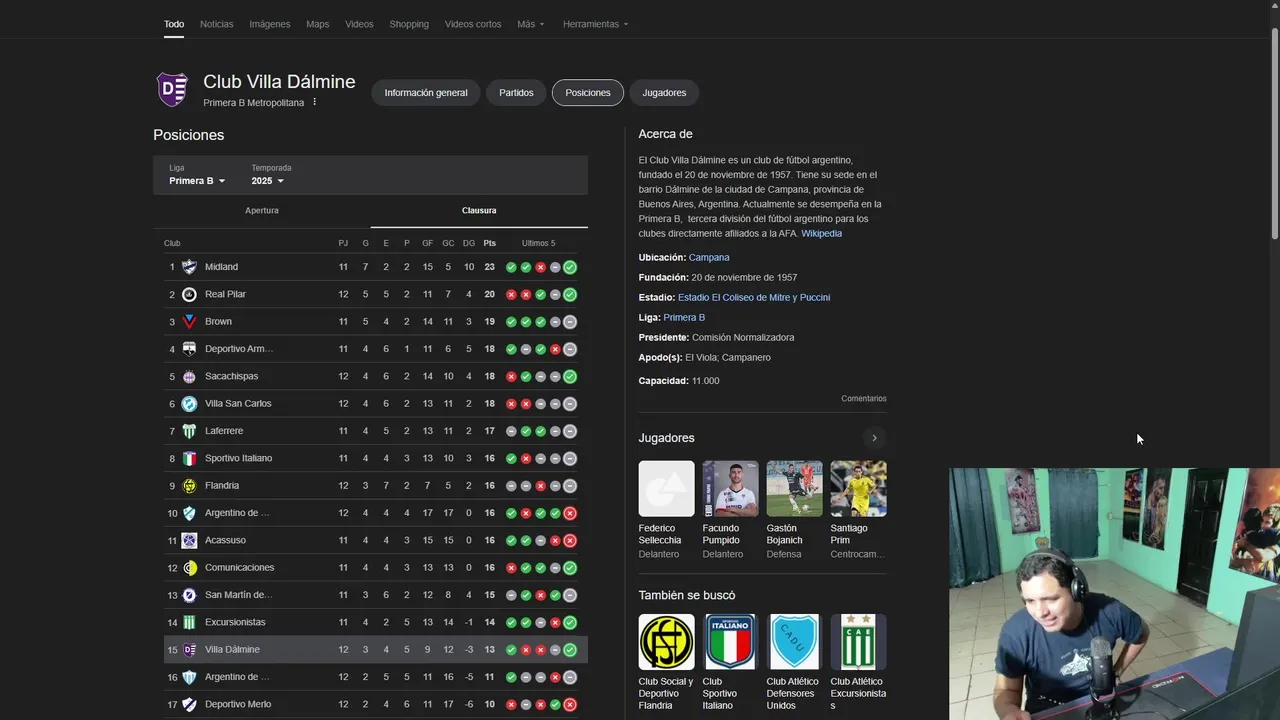The width and height of the screenshot is (1280, 720).
Task: Click the Midland team name
Action: pyautogui.click(x=221, y=267)
